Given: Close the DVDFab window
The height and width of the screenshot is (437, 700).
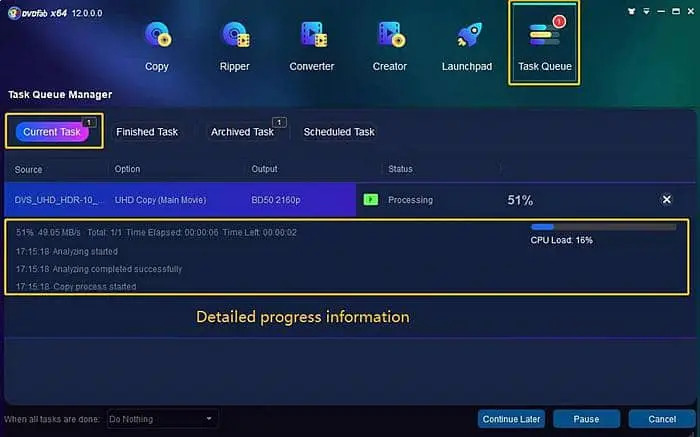Looking at the screenshot, I should (x=691, y=11).
